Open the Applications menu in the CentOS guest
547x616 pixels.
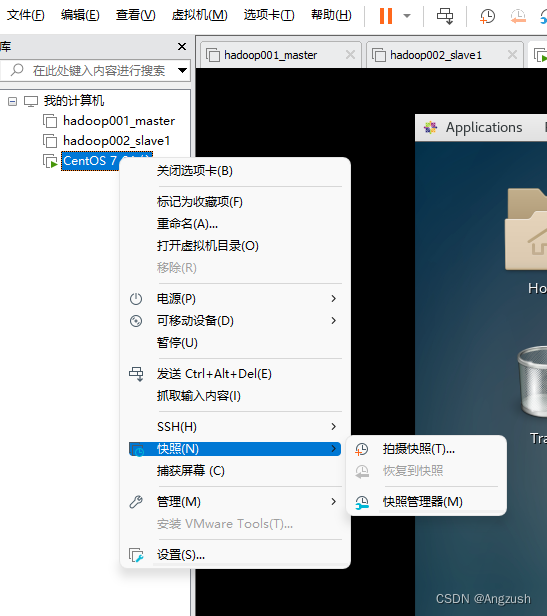click(484, 128)
